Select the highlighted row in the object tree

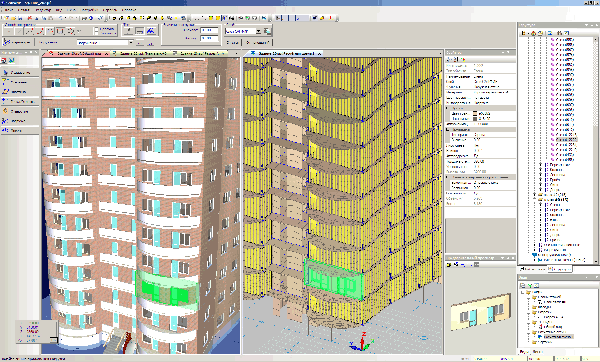(x=566, y=140)
